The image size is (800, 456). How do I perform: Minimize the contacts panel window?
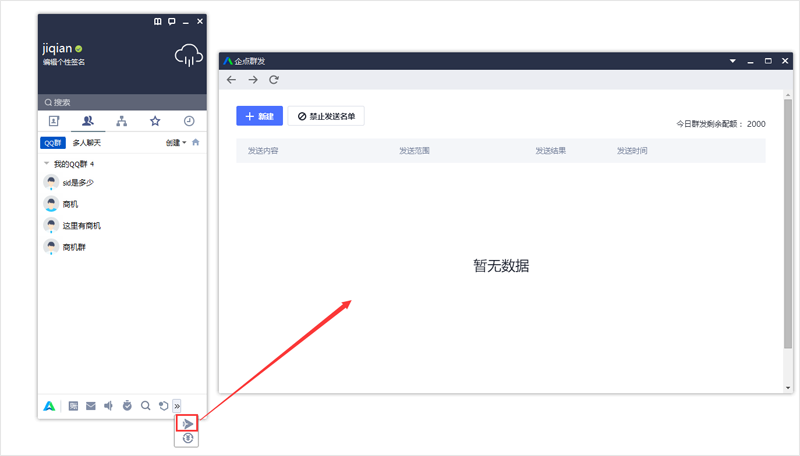tap(186, 22)
